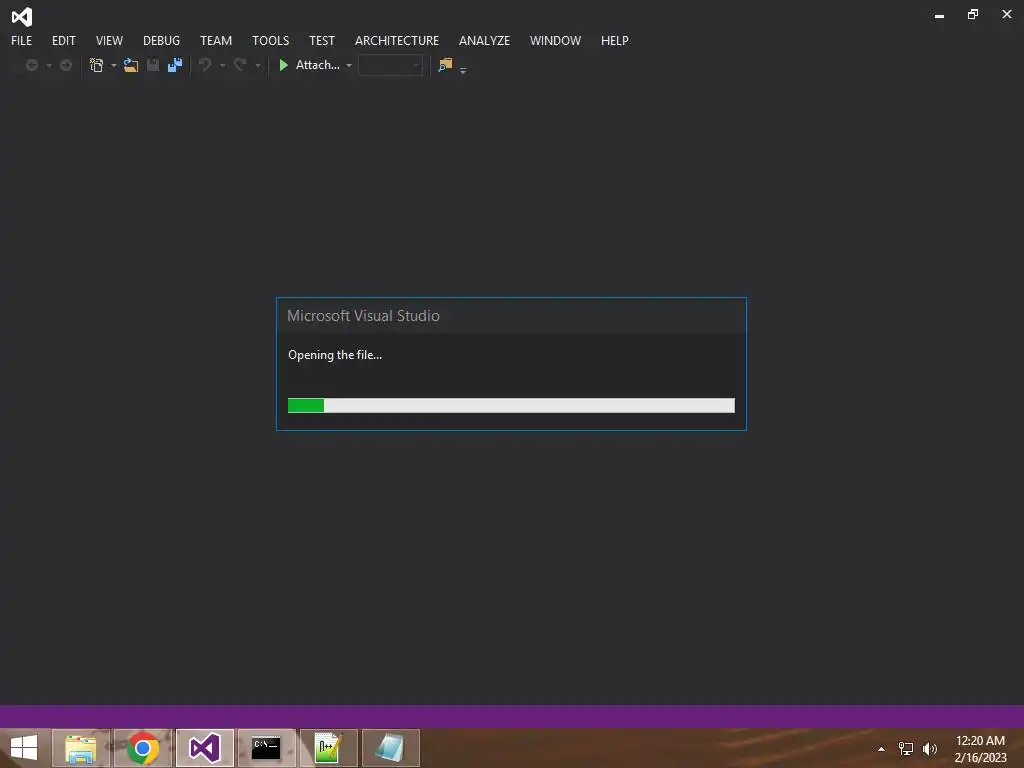Screen dimensions: 1024x768
Task: Open the Windows Start button
Action: (x=24, y=748)
